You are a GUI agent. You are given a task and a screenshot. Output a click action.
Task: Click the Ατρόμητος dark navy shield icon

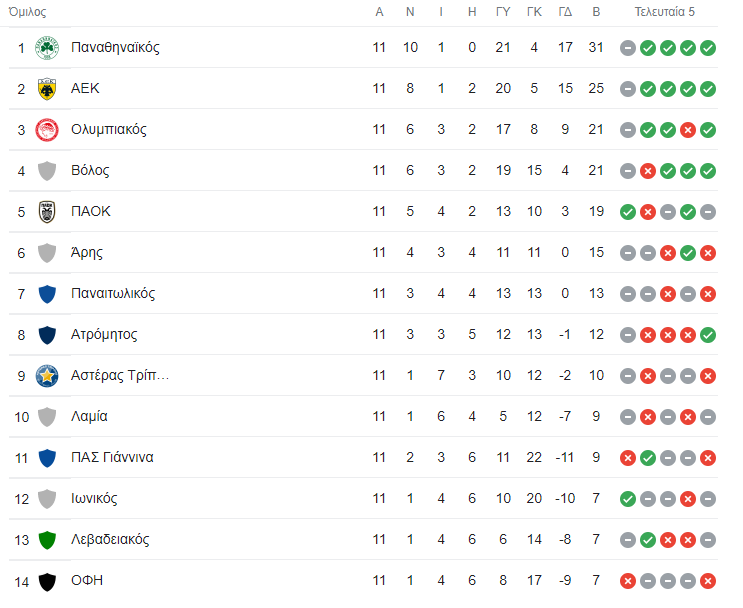(47, 335)
